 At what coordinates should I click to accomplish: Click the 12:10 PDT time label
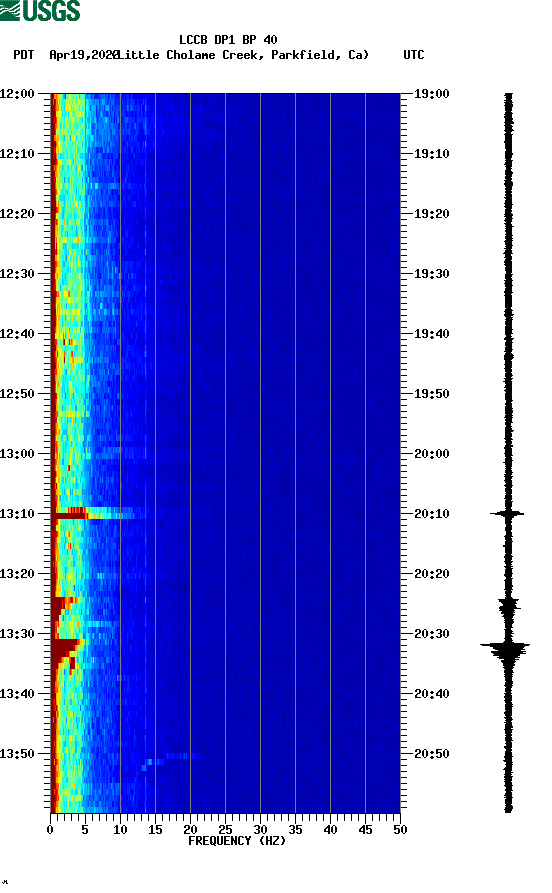coord(17,154)
